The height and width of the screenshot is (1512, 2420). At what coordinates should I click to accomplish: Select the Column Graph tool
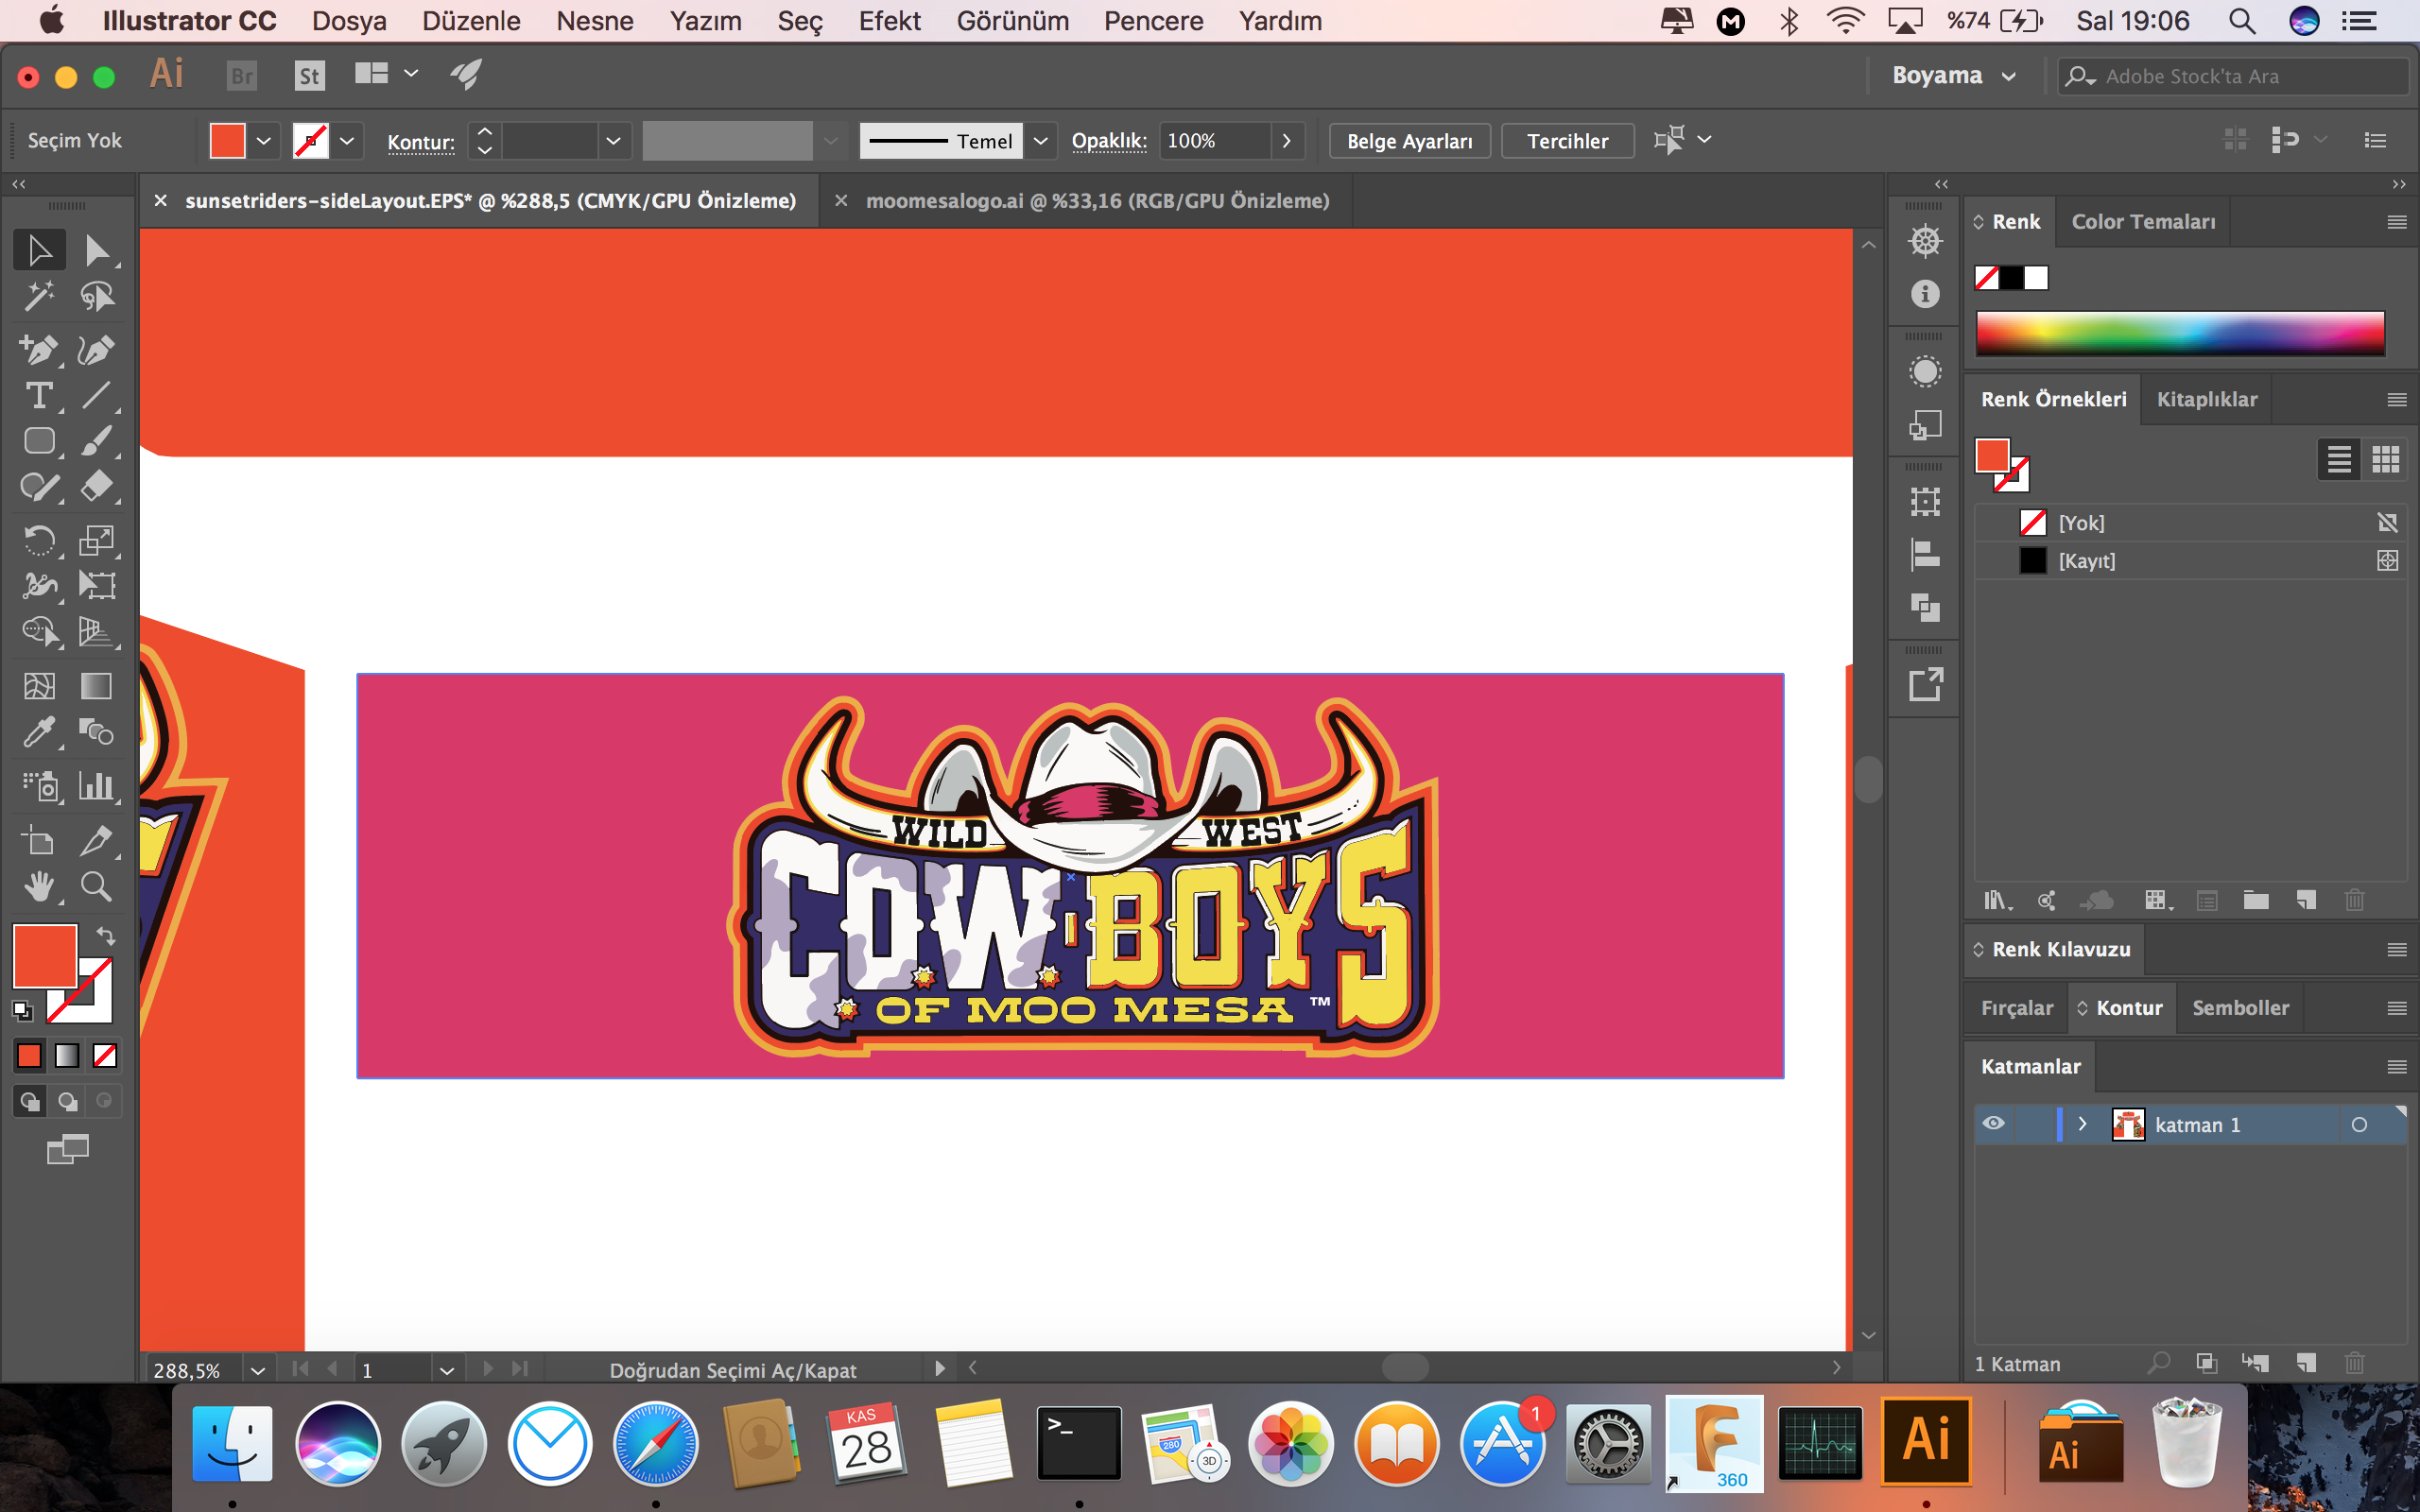coord(97,786)
